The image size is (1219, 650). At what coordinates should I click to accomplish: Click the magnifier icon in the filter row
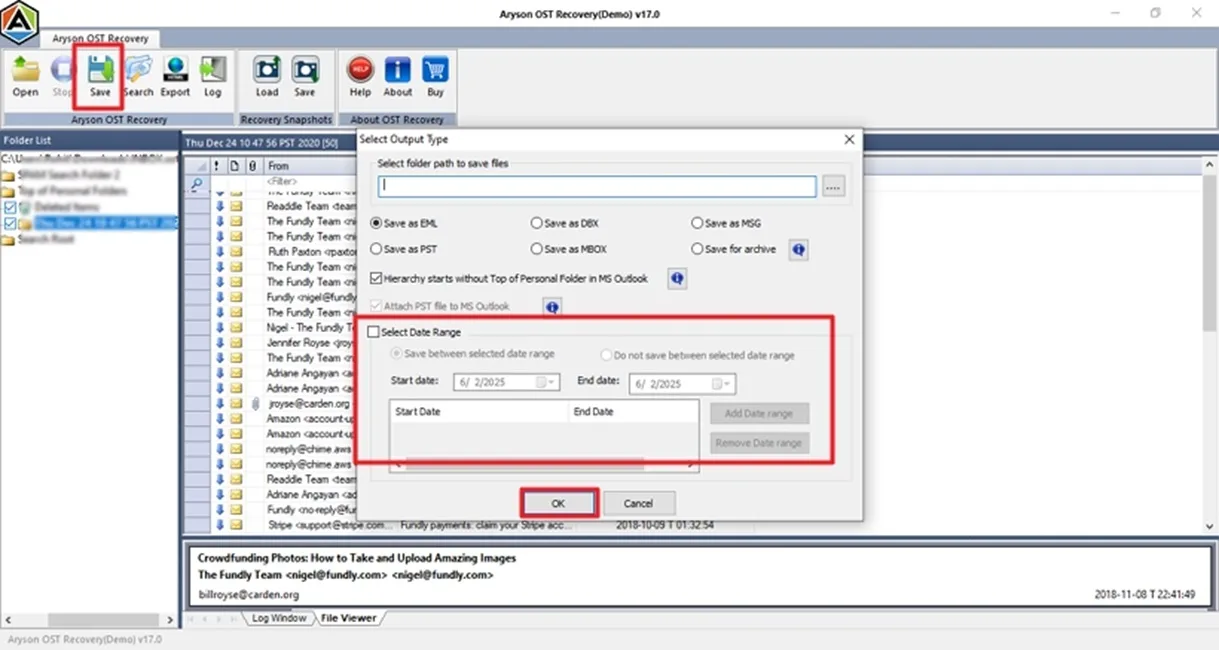point(197,183)
